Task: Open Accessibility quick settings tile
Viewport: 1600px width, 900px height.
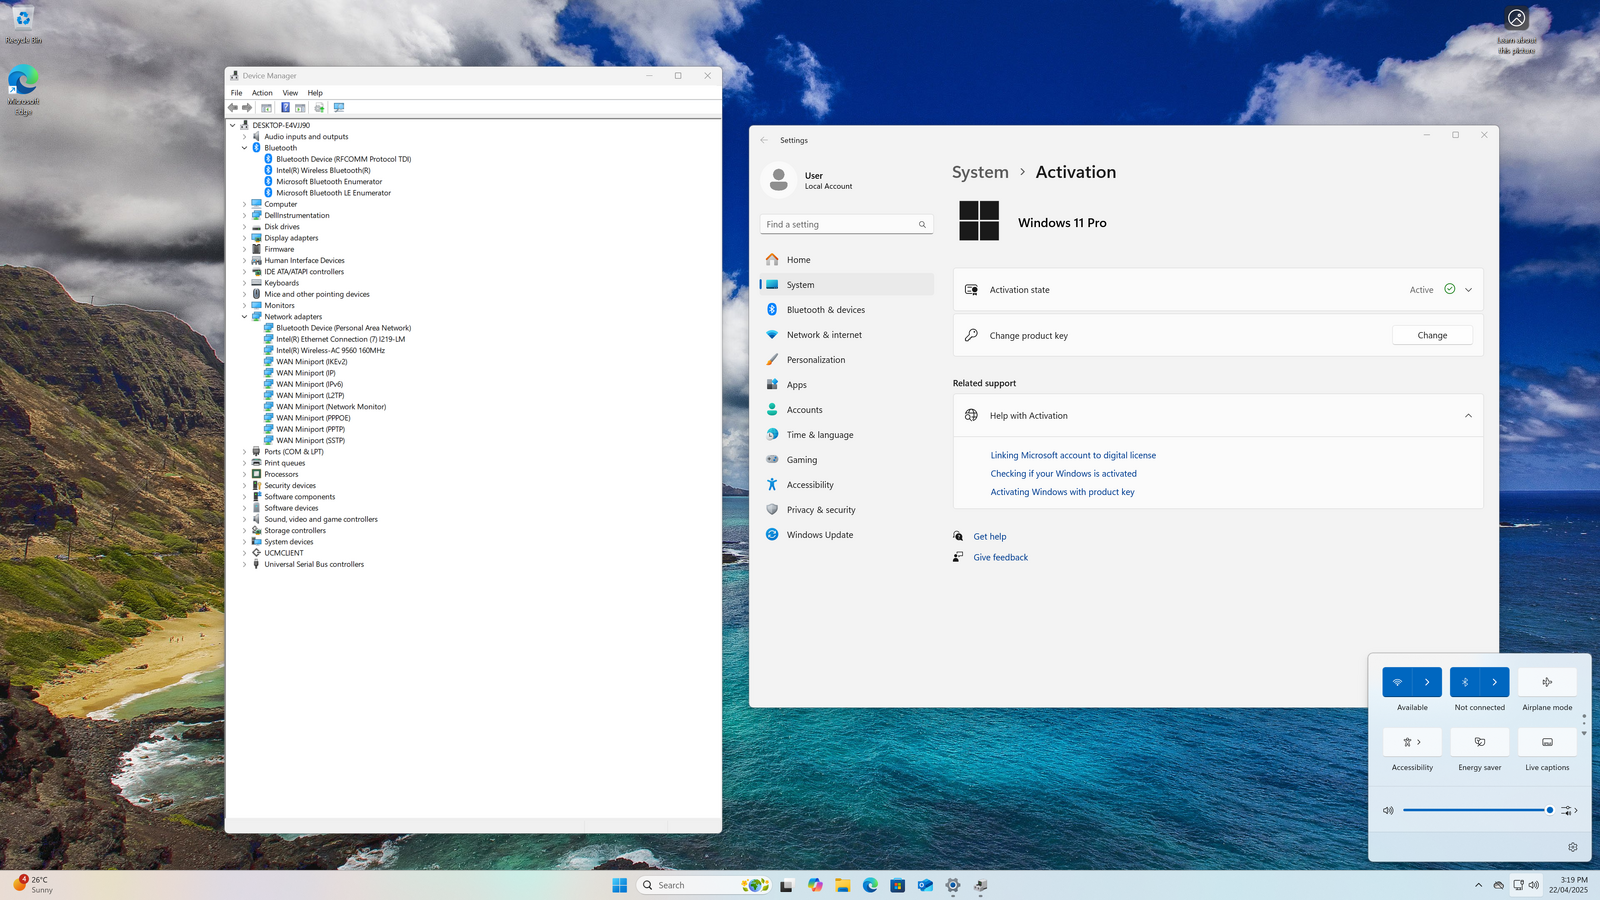Action: [x=1412, y=742]
